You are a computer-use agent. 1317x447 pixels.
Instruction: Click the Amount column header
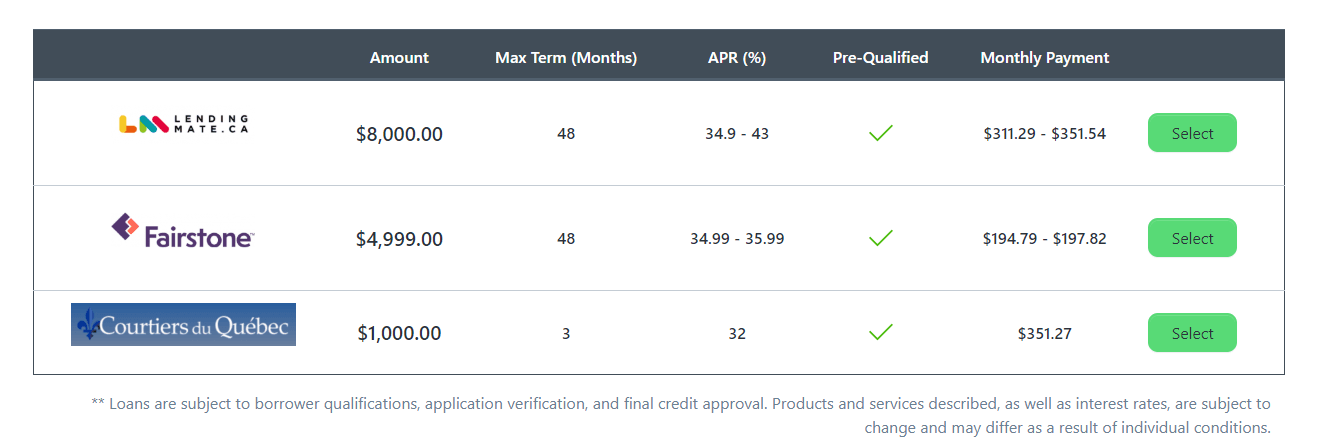tap(399, 57)
